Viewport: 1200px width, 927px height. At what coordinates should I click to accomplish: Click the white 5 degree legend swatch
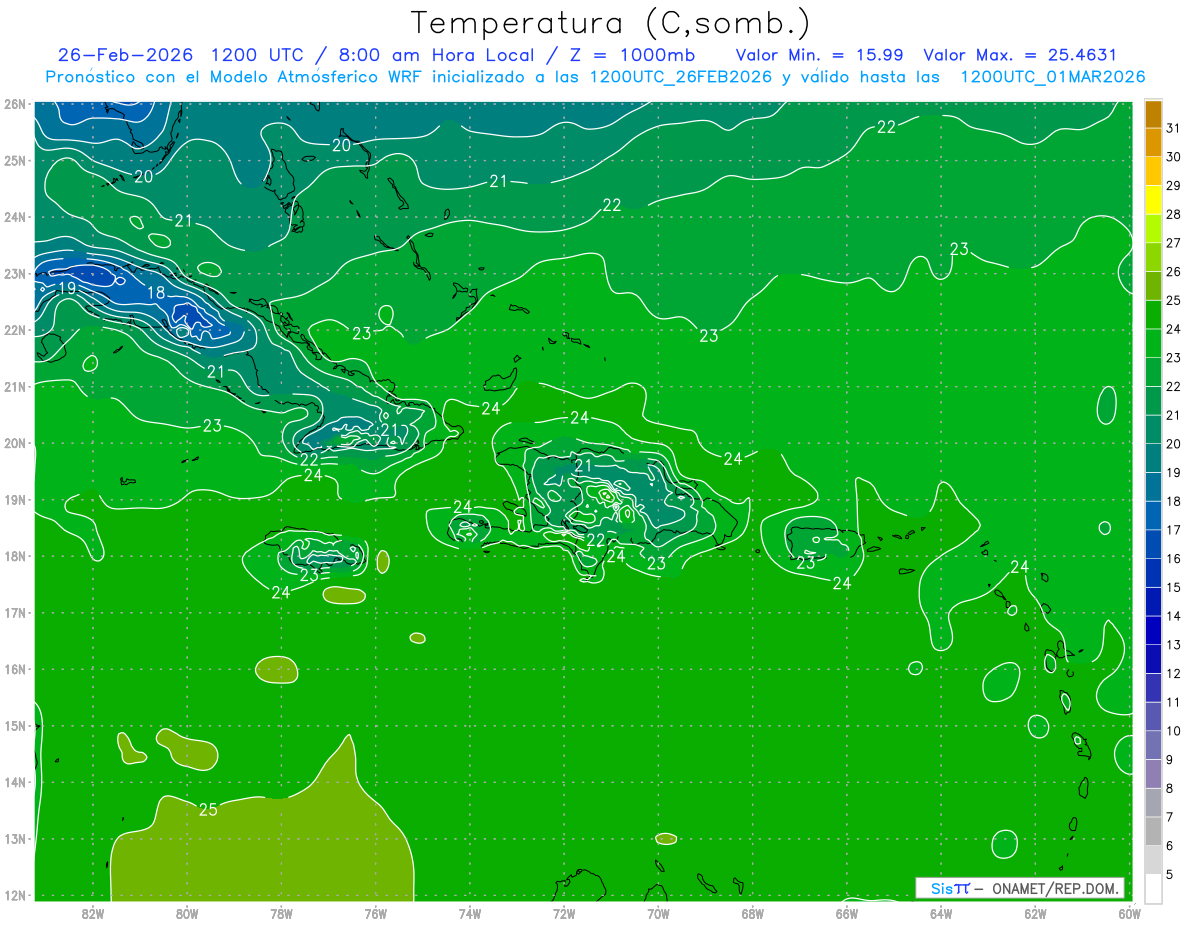[1153, 888]
